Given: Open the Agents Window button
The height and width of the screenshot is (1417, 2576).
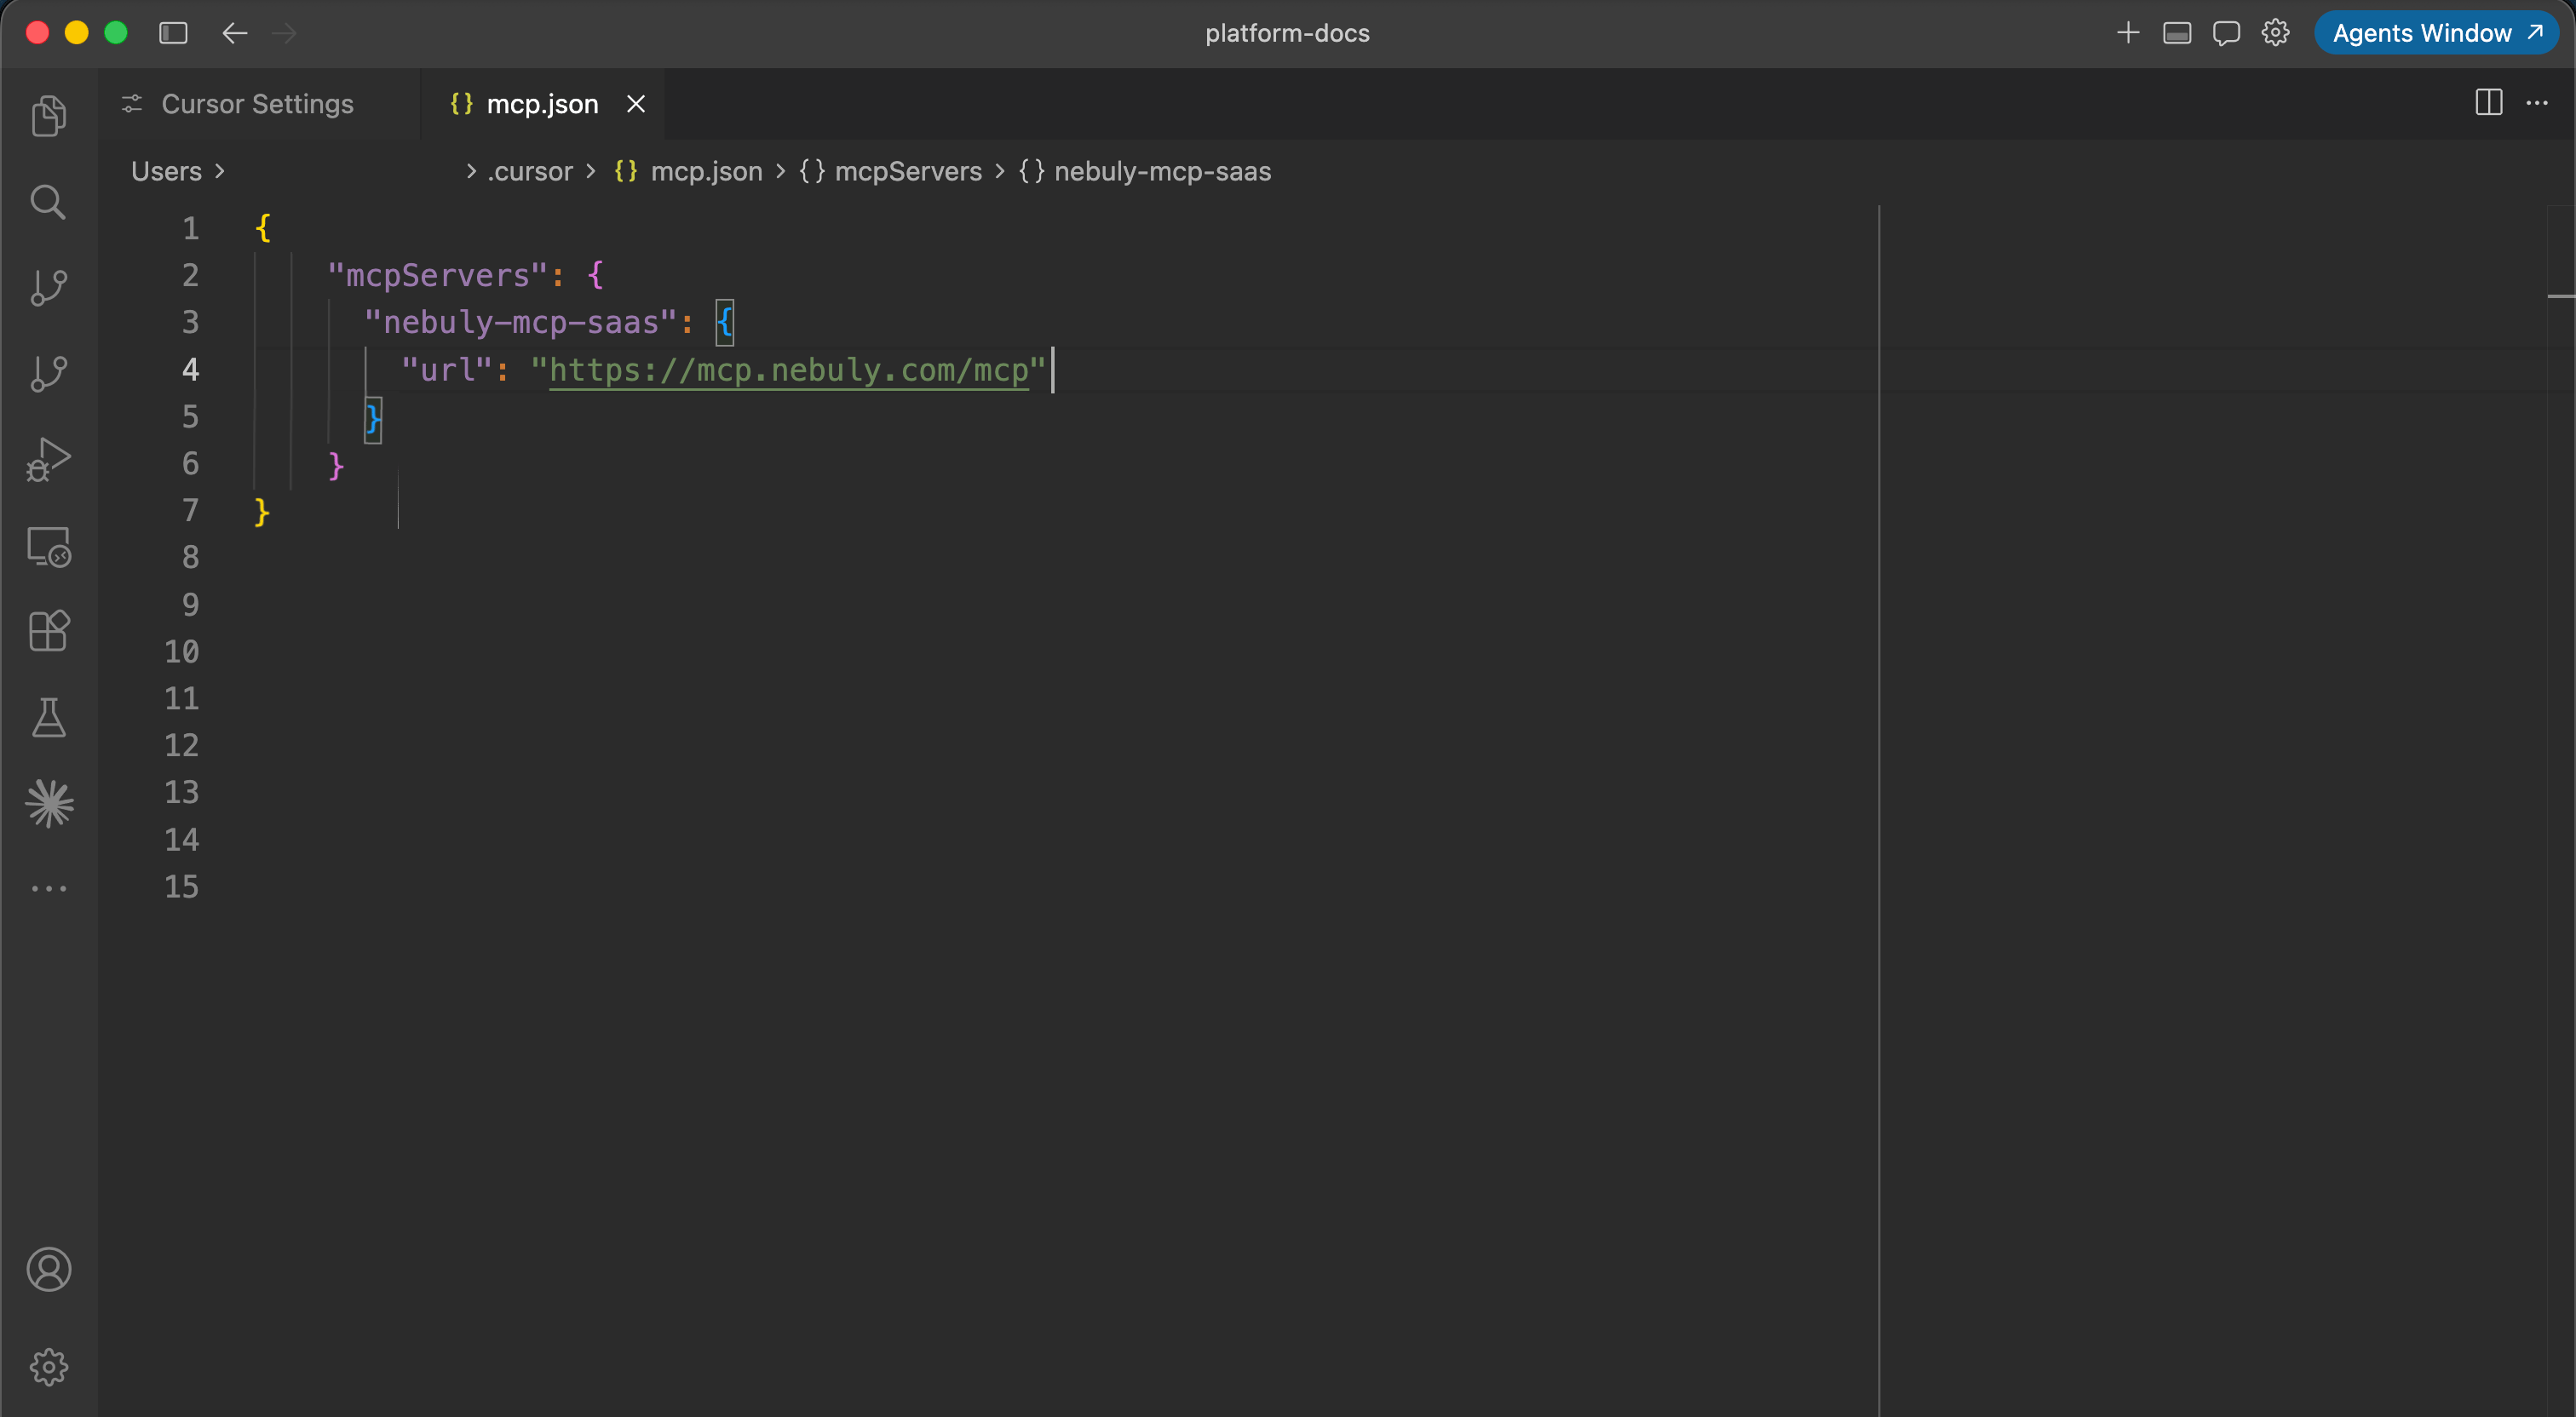Looking at the screenshot, I should click(2436, 33).
